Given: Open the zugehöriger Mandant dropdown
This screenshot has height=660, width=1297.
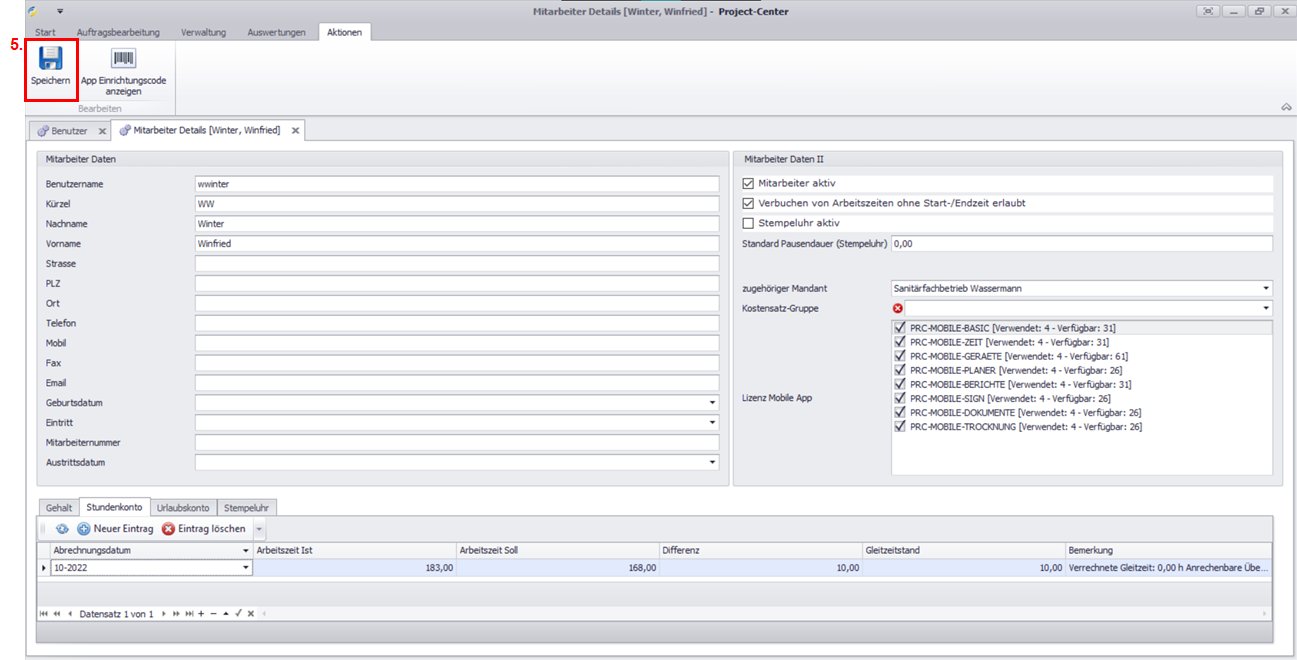Looking at the screenshot, I should [x=1266, y=288].
